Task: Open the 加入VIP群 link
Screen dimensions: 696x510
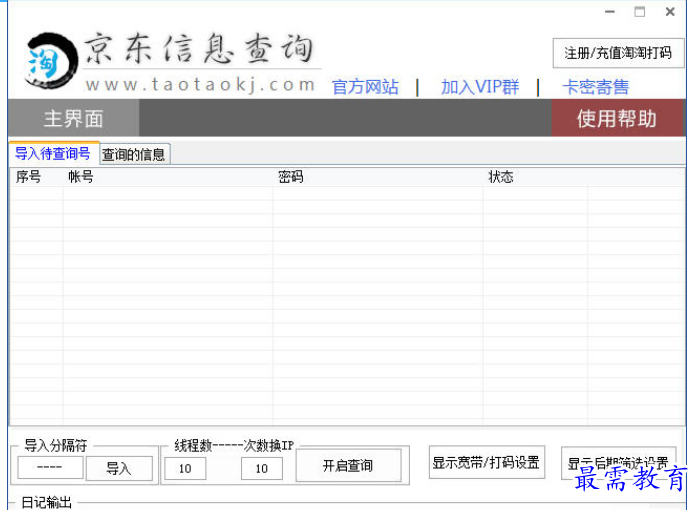Action: (480, 87)
